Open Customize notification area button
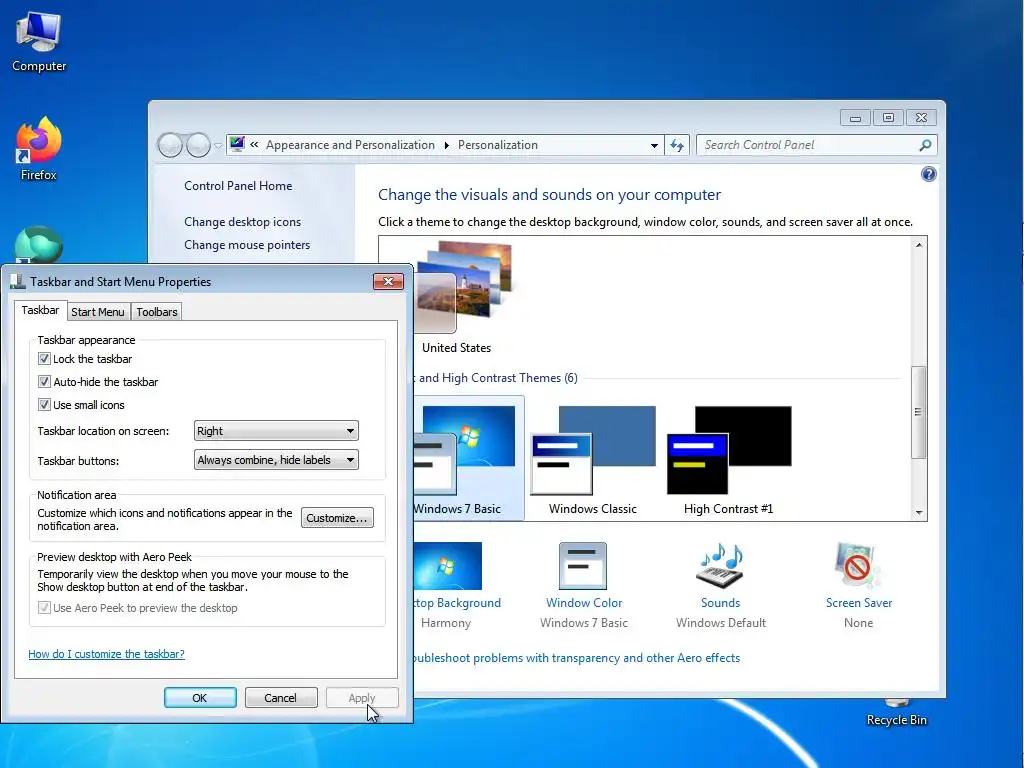 [x=337, y=518]
